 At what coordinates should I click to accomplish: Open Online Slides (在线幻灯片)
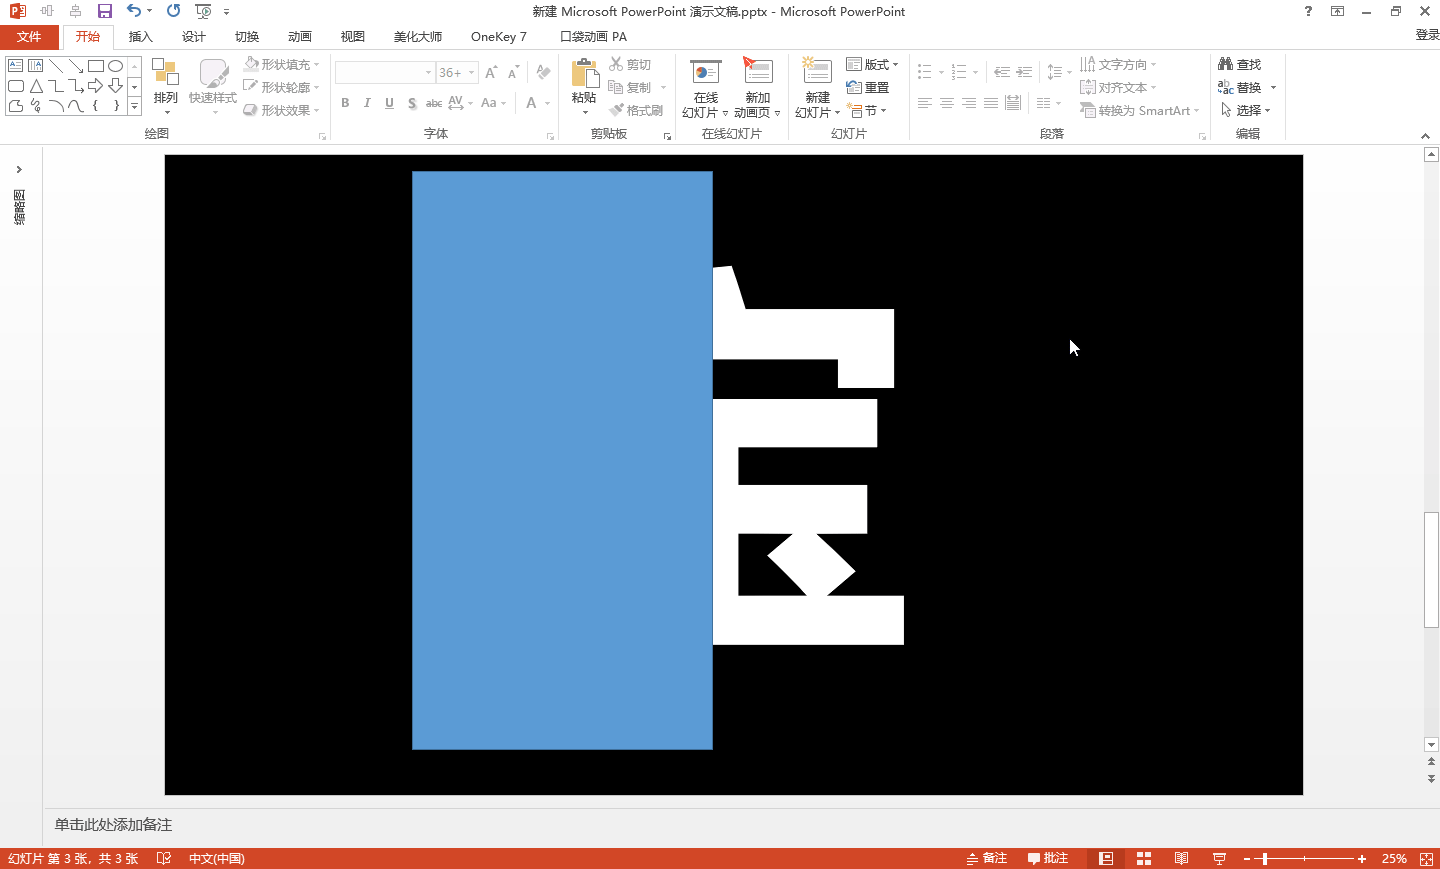[x=705, y=88]
